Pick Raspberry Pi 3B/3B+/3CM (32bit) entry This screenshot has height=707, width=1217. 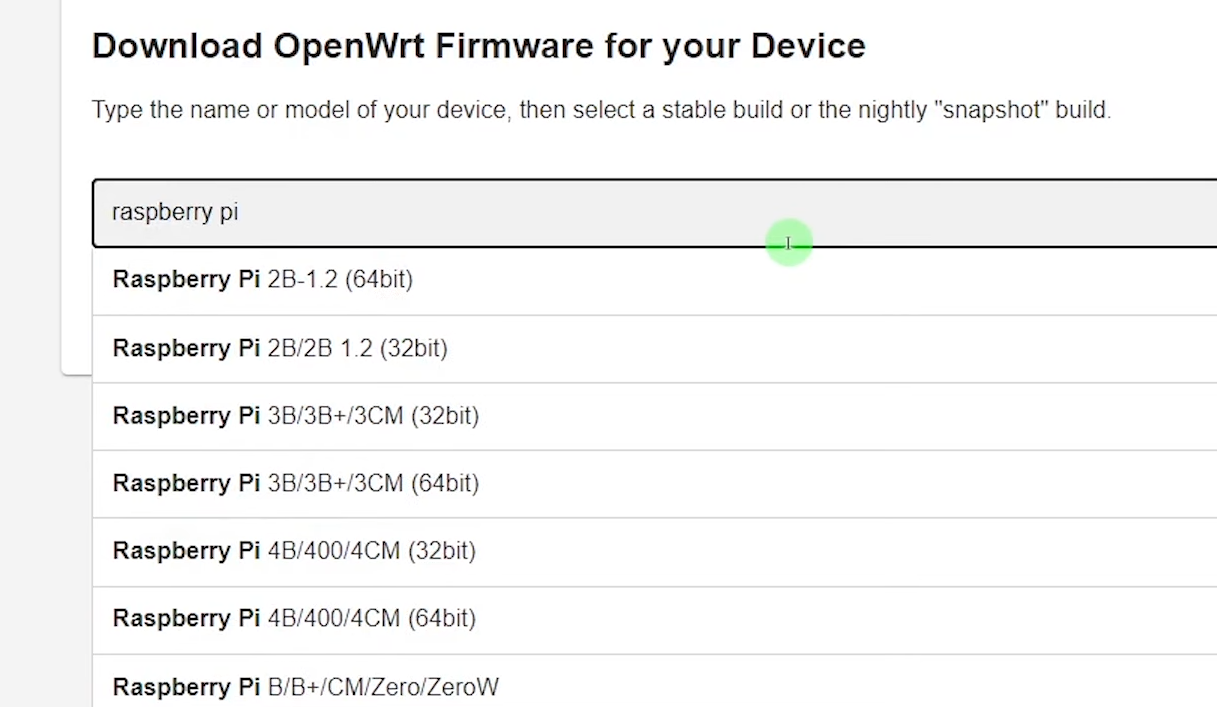click(296, 416)
